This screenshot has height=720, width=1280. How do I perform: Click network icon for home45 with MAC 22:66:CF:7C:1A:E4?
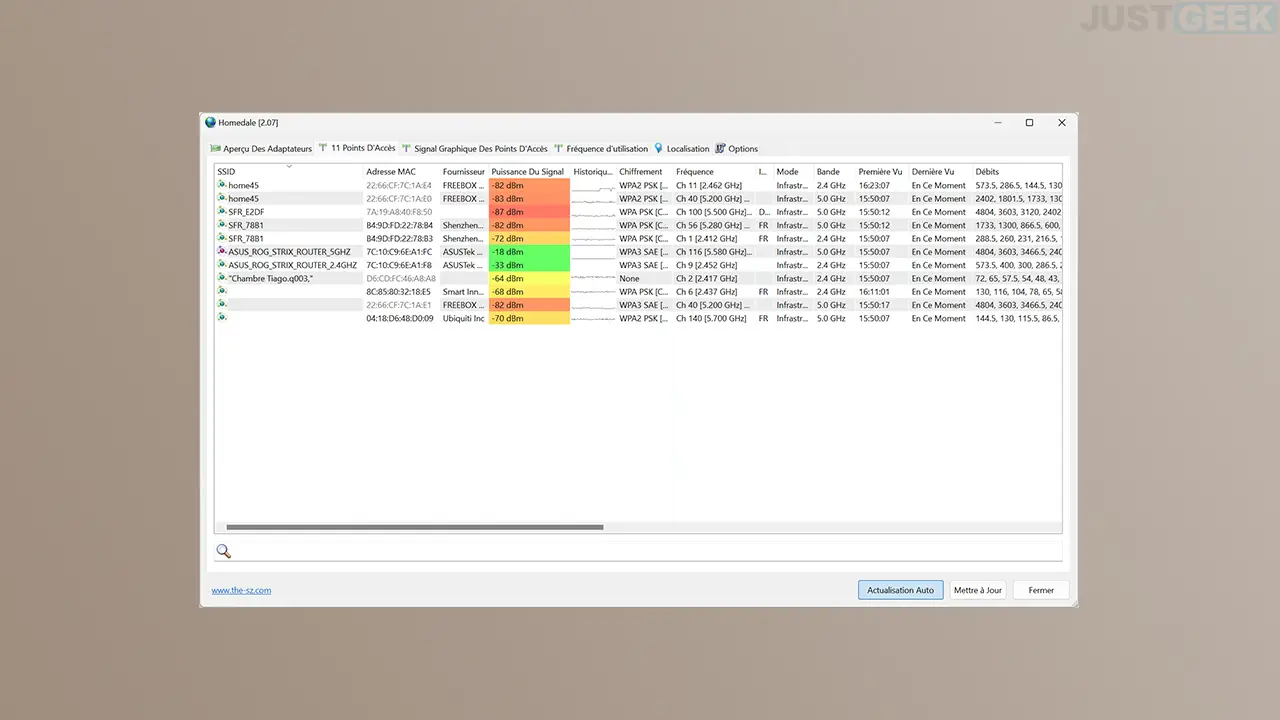click(x=222, y=185)
